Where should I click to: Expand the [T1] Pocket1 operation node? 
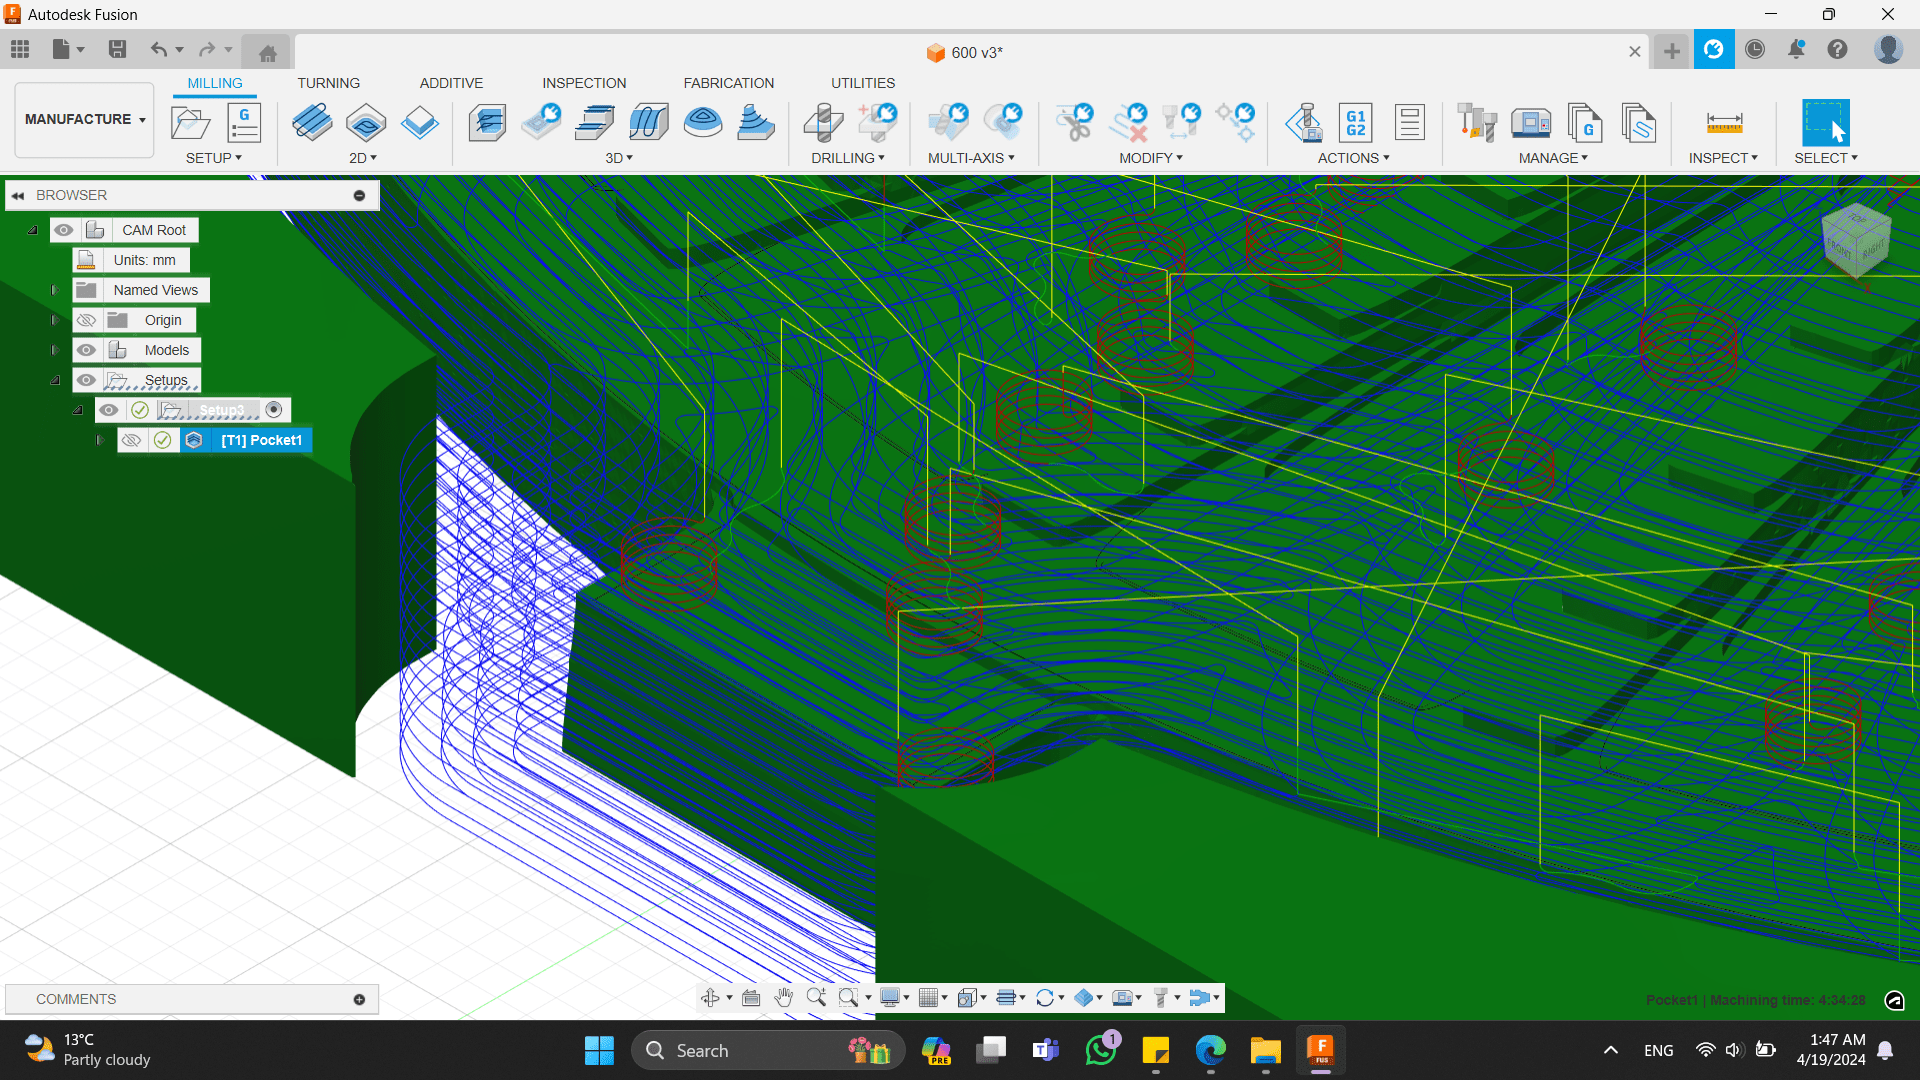click(x=99, y=440)
